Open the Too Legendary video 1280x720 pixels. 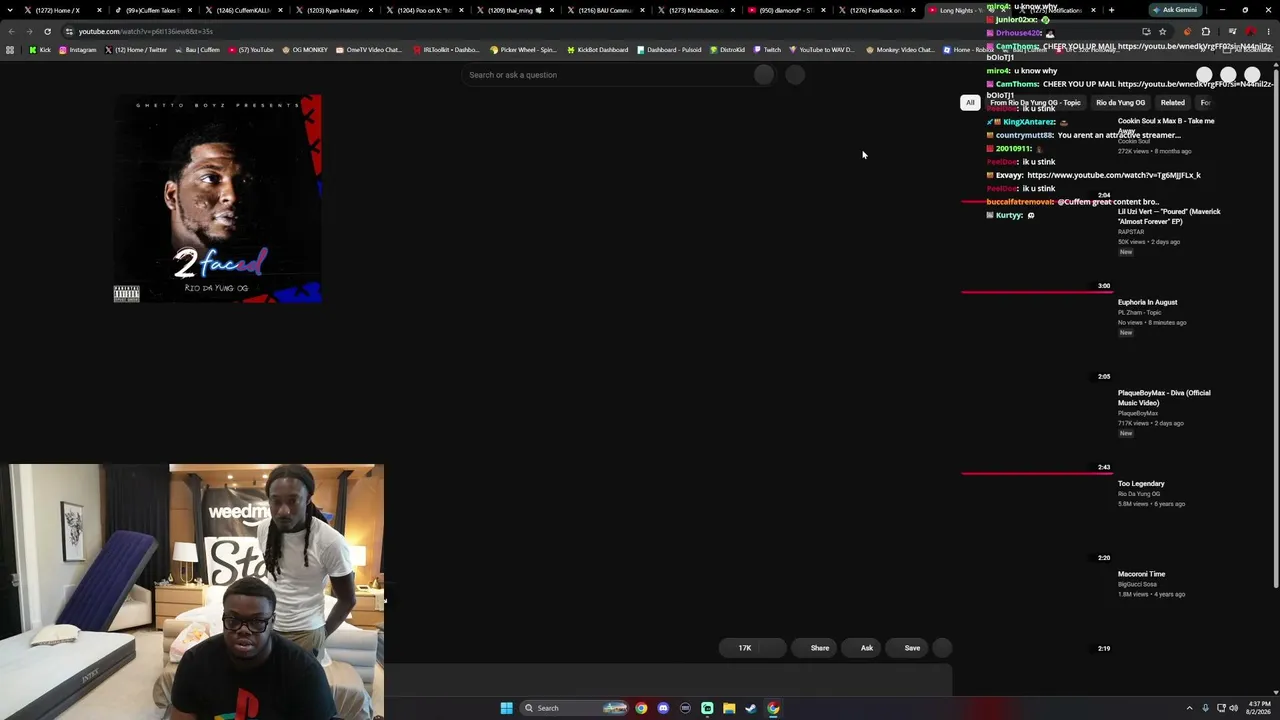pos(1141,484)
